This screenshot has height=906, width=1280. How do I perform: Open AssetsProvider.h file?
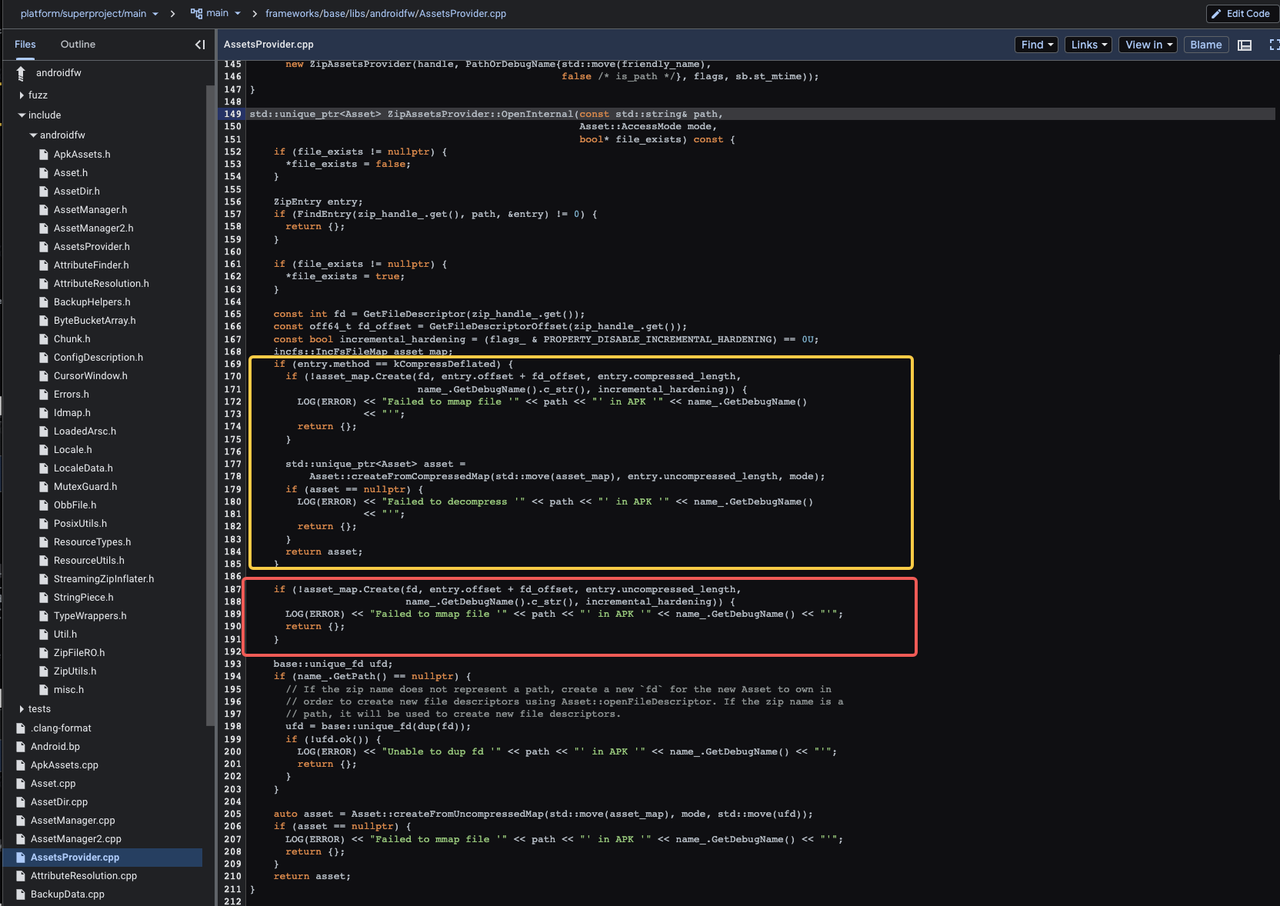91,247
